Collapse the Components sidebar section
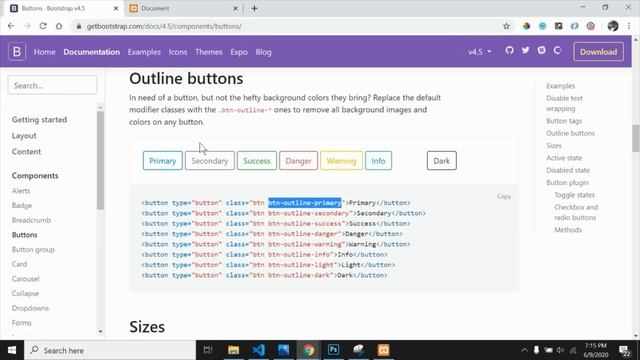640x360 pixels. tap(35, 176)
